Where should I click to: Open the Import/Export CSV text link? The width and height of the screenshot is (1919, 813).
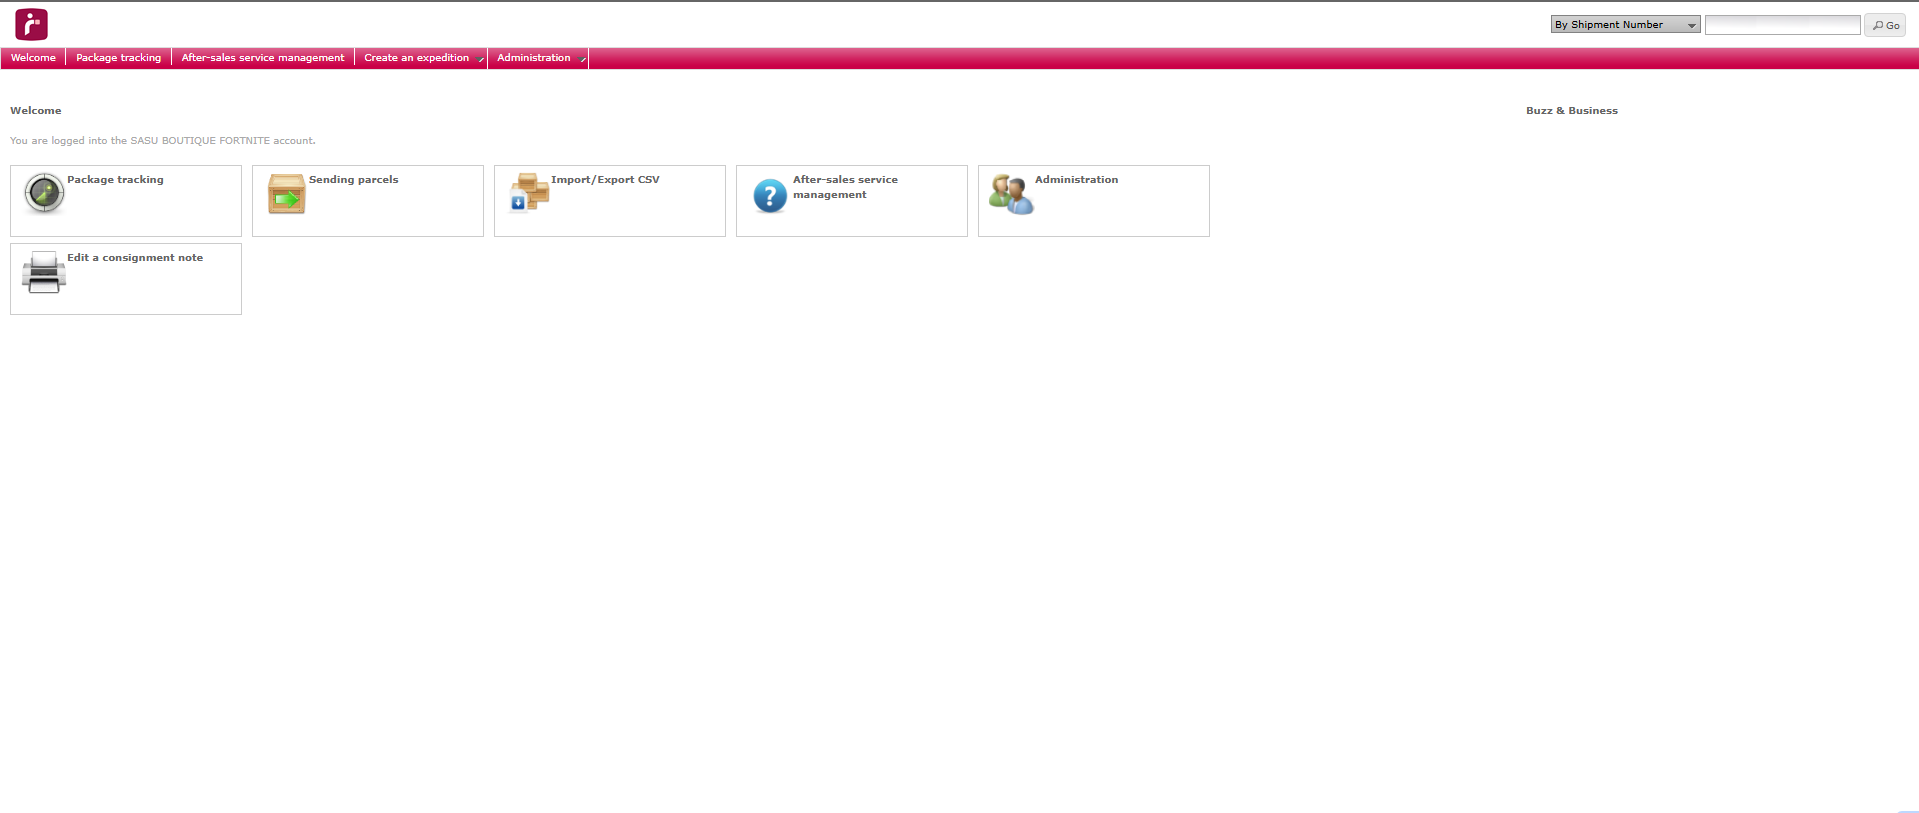click(x=605, y=180)
